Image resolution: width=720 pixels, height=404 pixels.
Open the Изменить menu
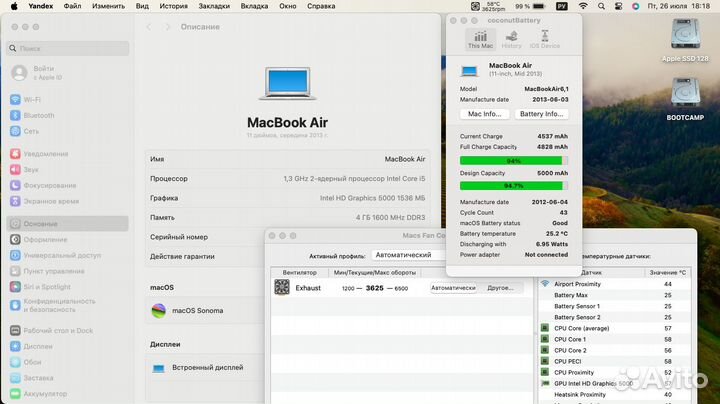(x=108, y=6)
